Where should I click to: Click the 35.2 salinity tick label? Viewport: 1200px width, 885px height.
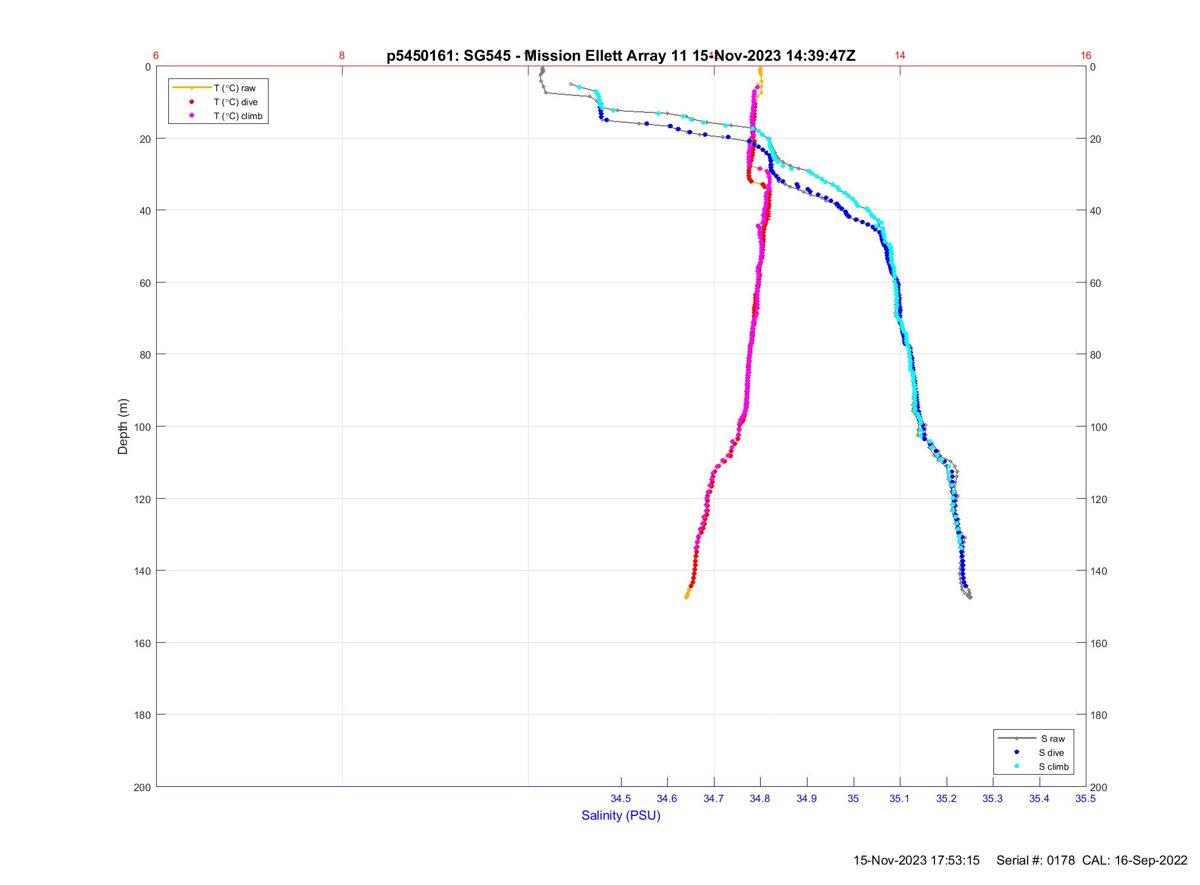coord(946,798)
